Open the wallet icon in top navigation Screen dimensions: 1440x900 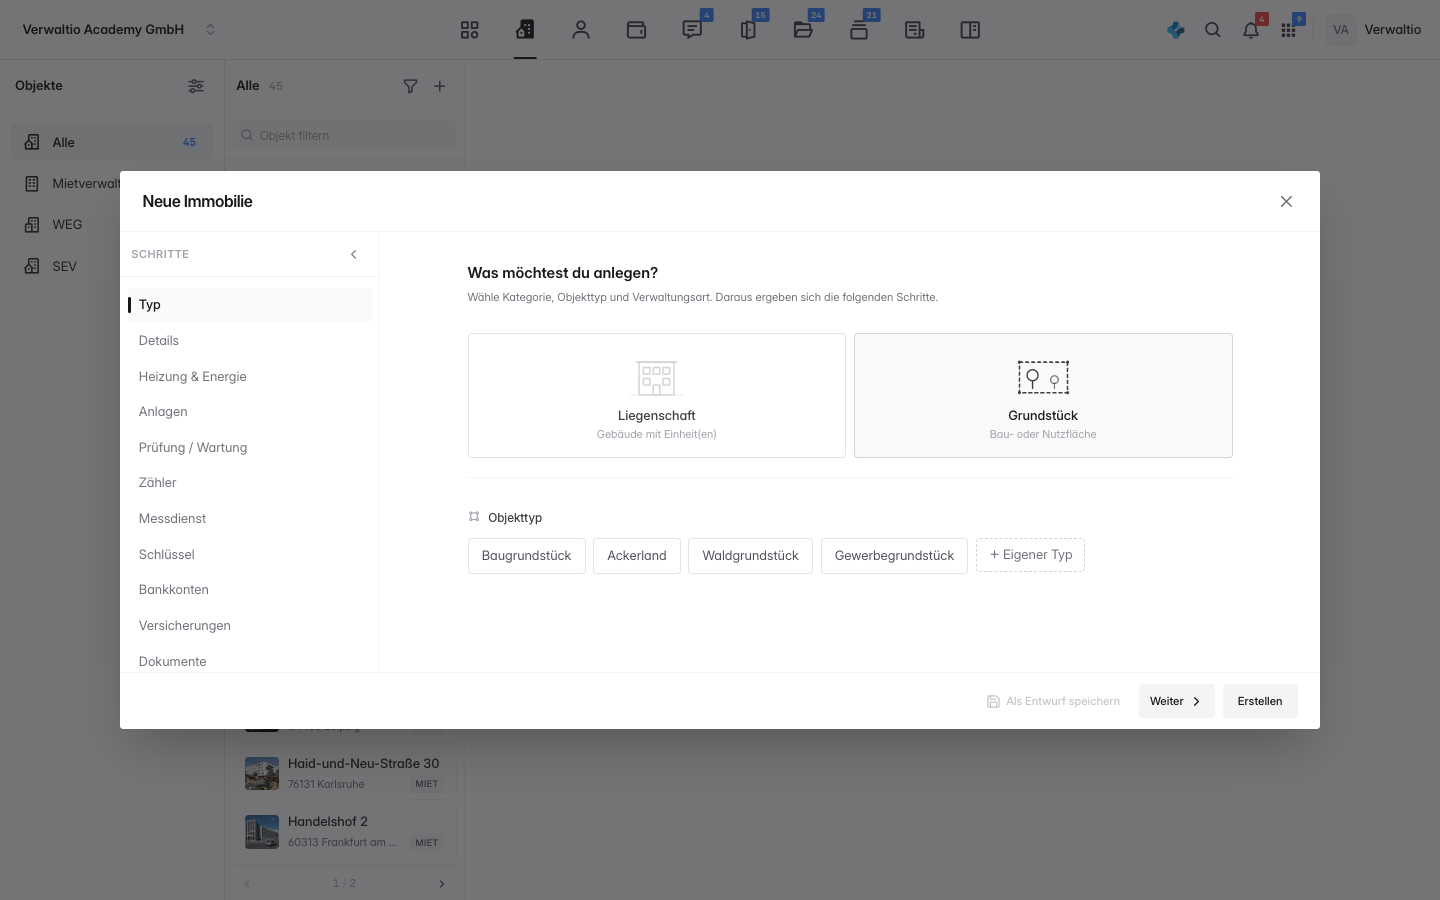pos(636,30)
